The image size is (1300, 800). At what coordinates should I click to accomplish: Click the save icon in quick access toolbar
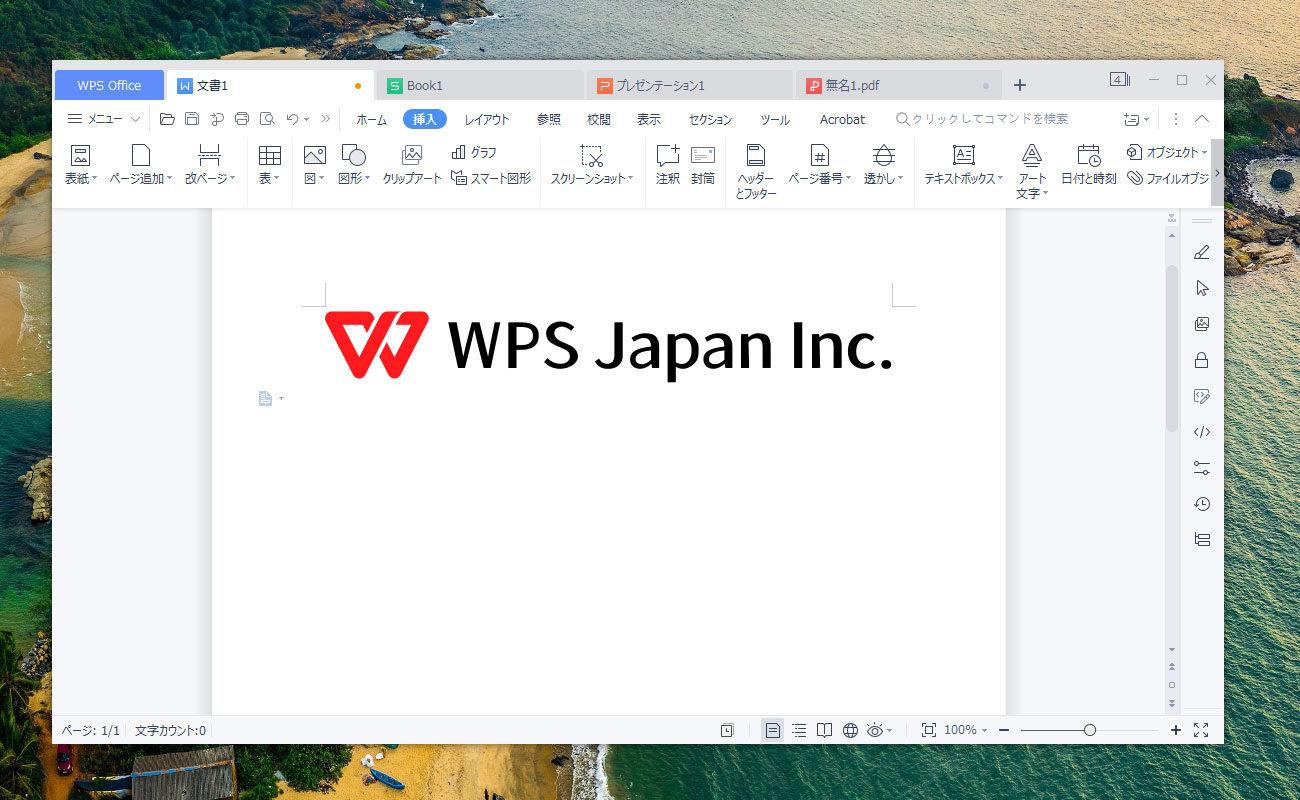pos(192,119)
